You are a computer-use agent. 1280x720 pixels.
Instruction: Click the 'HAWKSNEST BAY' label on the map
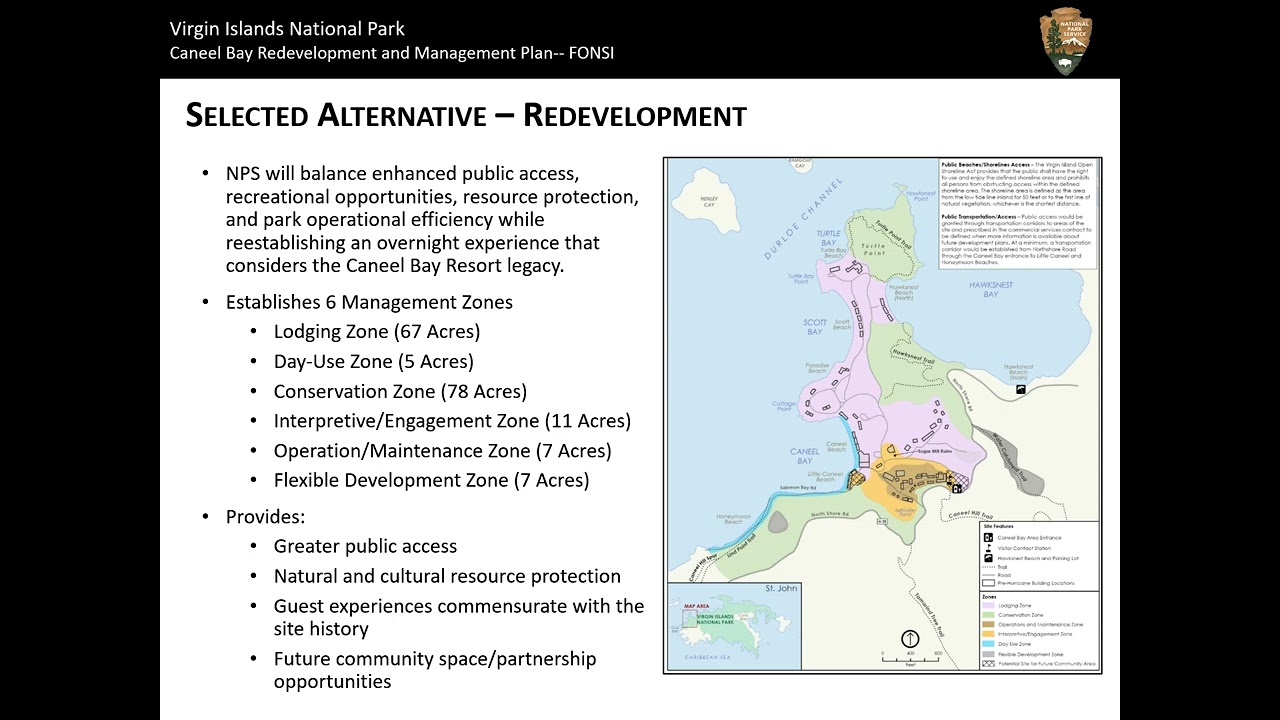(x=991, y=290)
